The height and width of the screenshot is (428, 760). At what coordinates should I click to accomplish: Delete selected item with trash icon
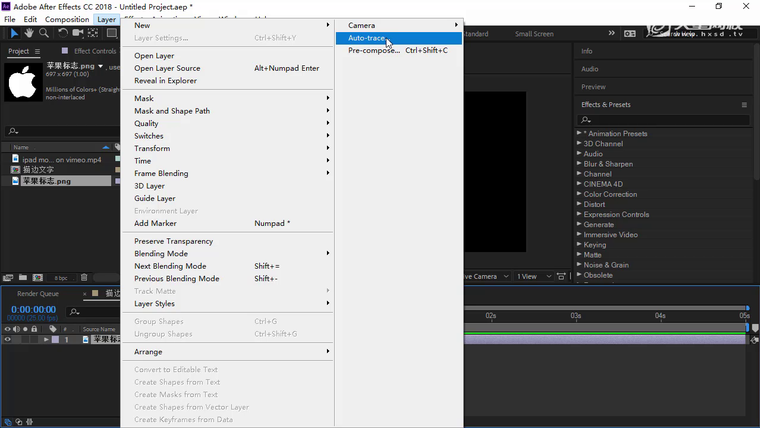click(84, 277)
